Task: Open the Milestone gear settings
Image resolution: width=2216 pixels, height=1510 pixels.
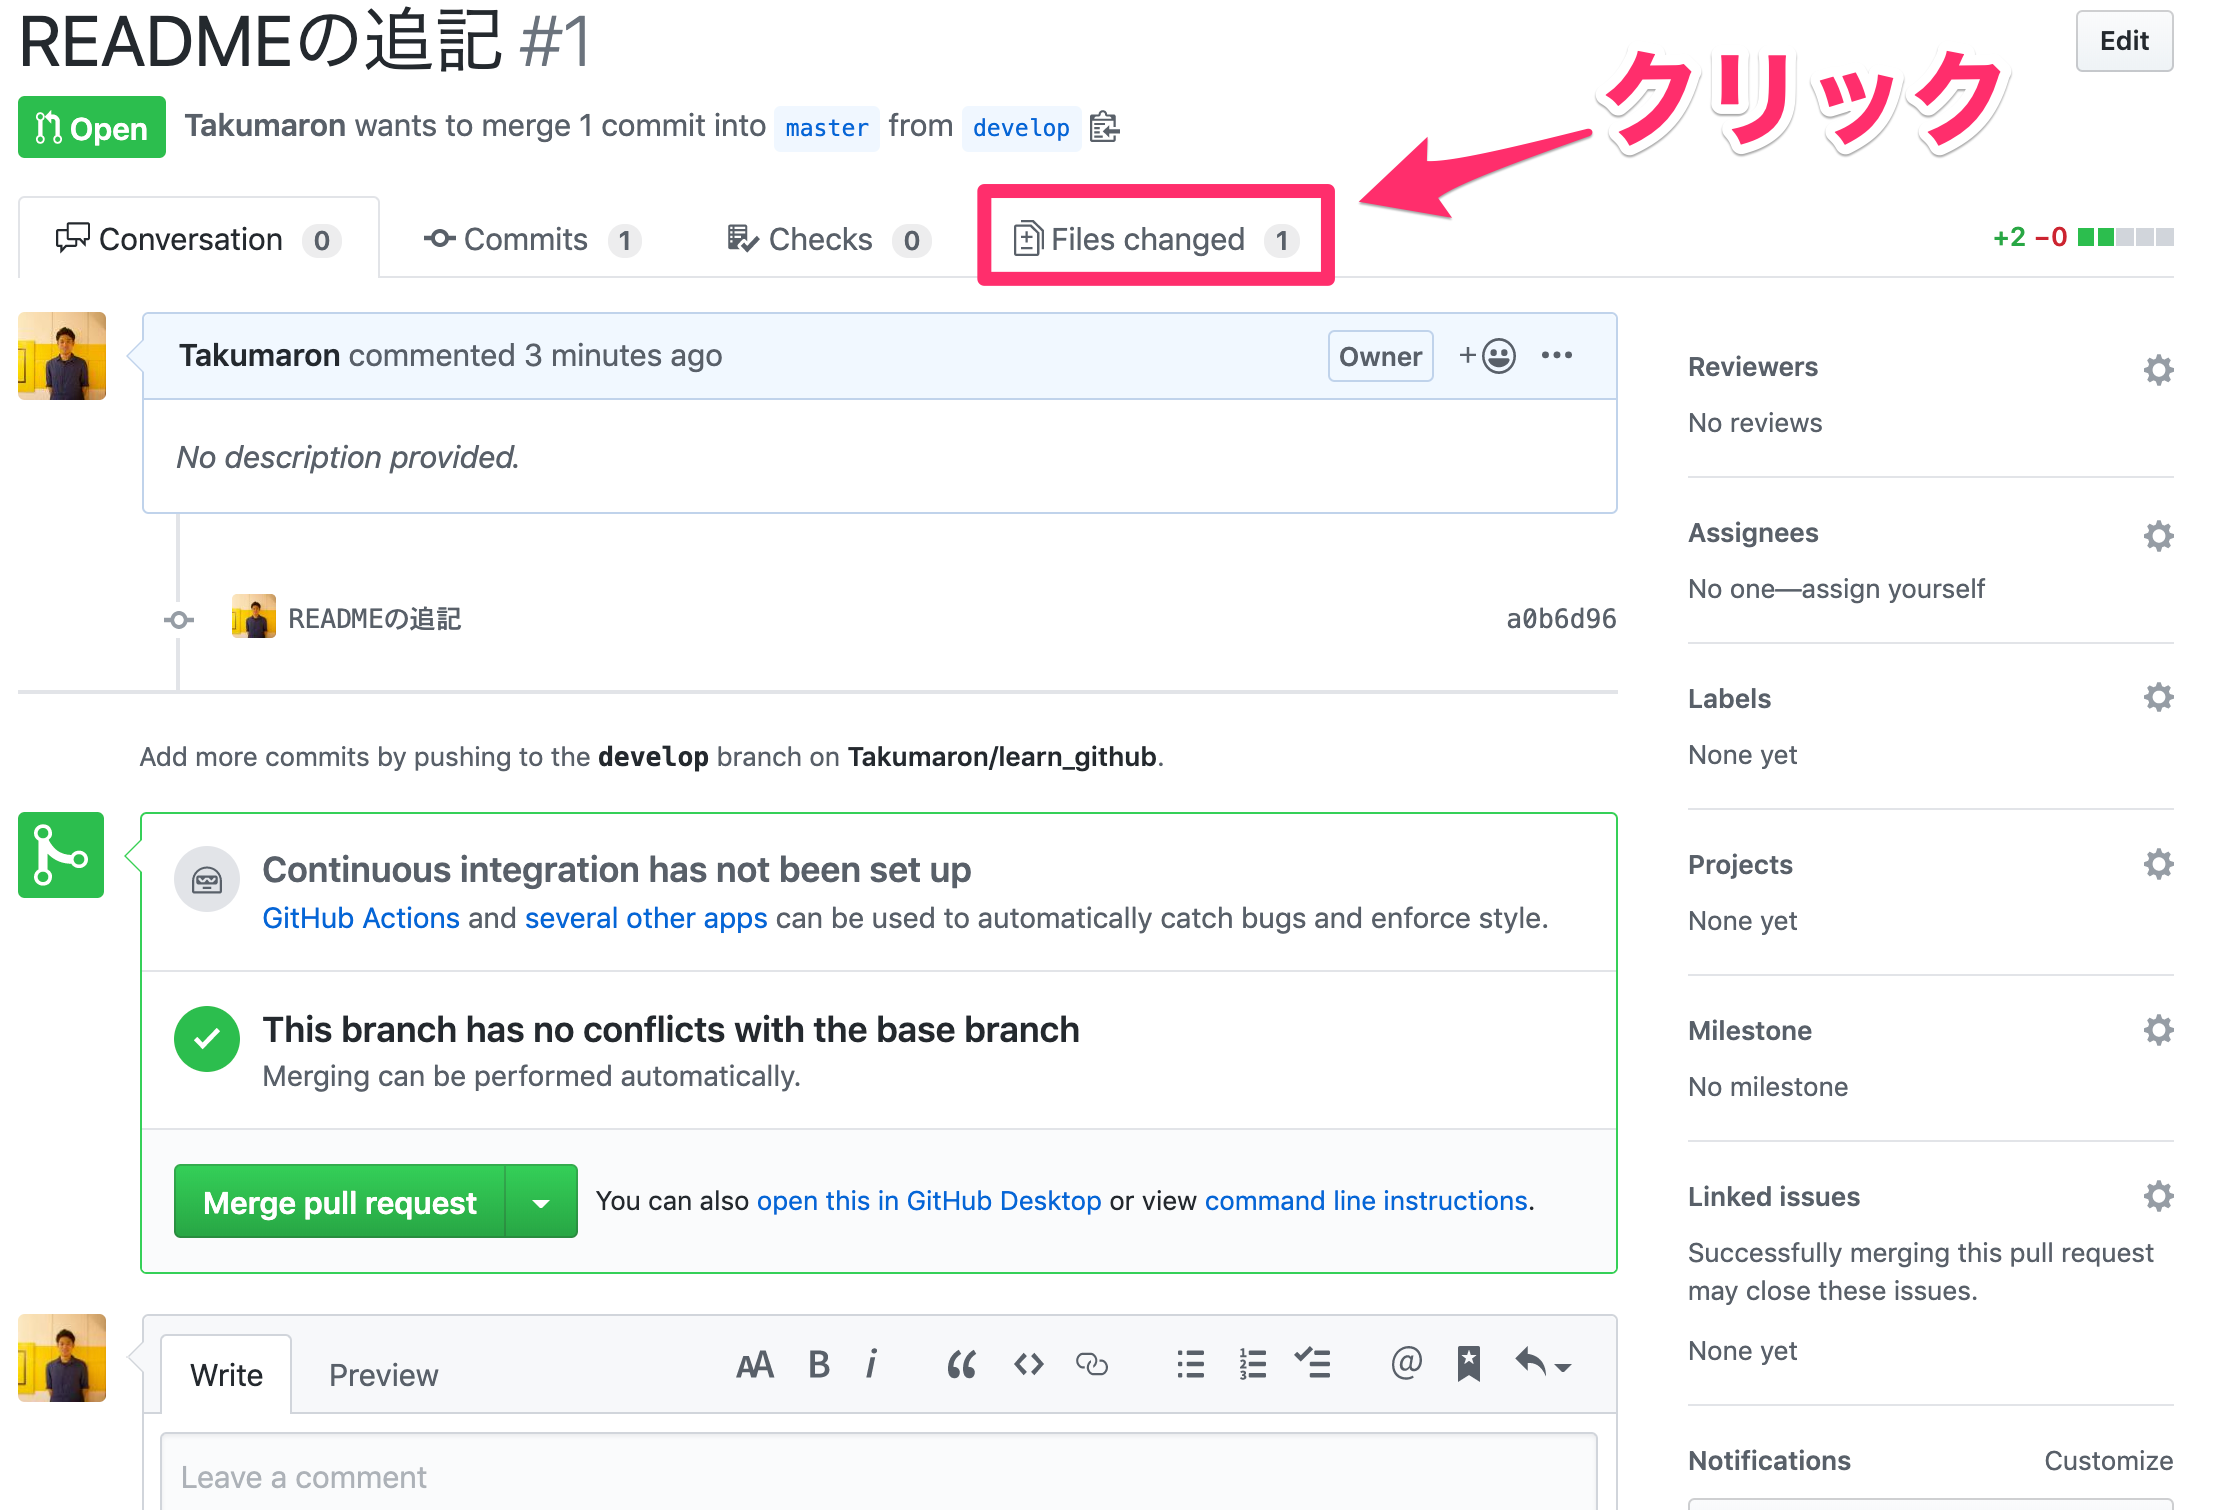Action: click(x=2158, y=1030)
